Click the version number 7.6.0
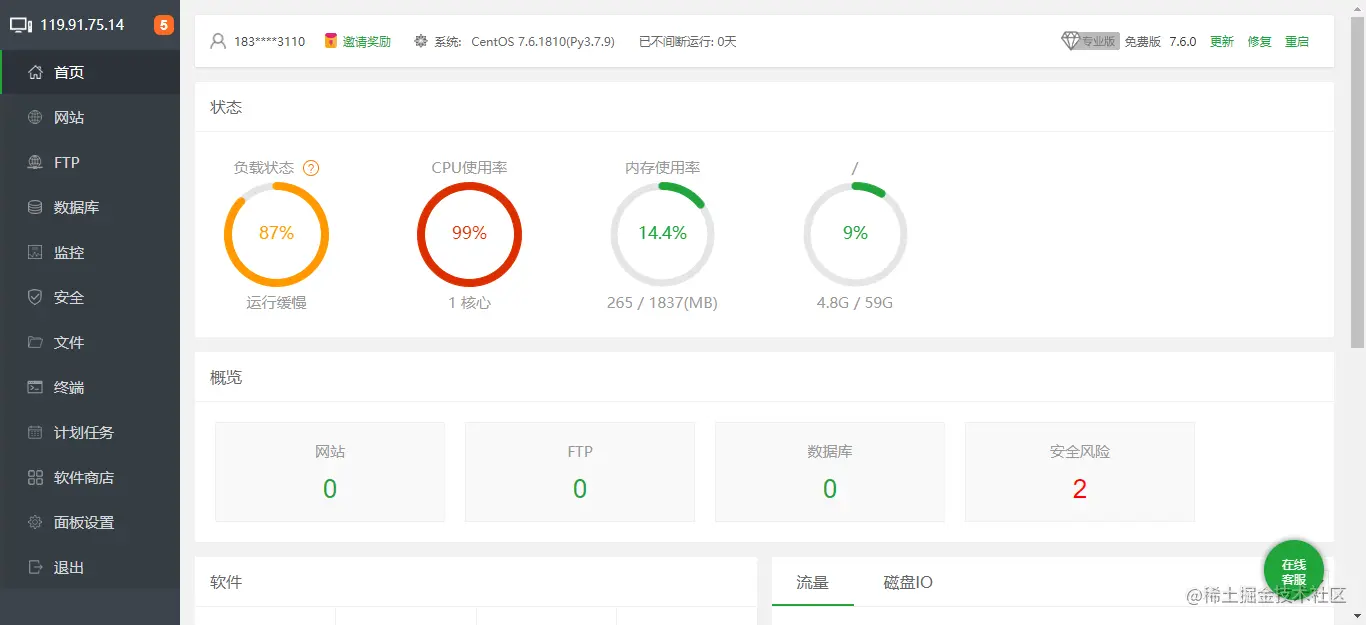This screenshot has height=625, width=1366. pyautogui.click(x=1183, y=41)
